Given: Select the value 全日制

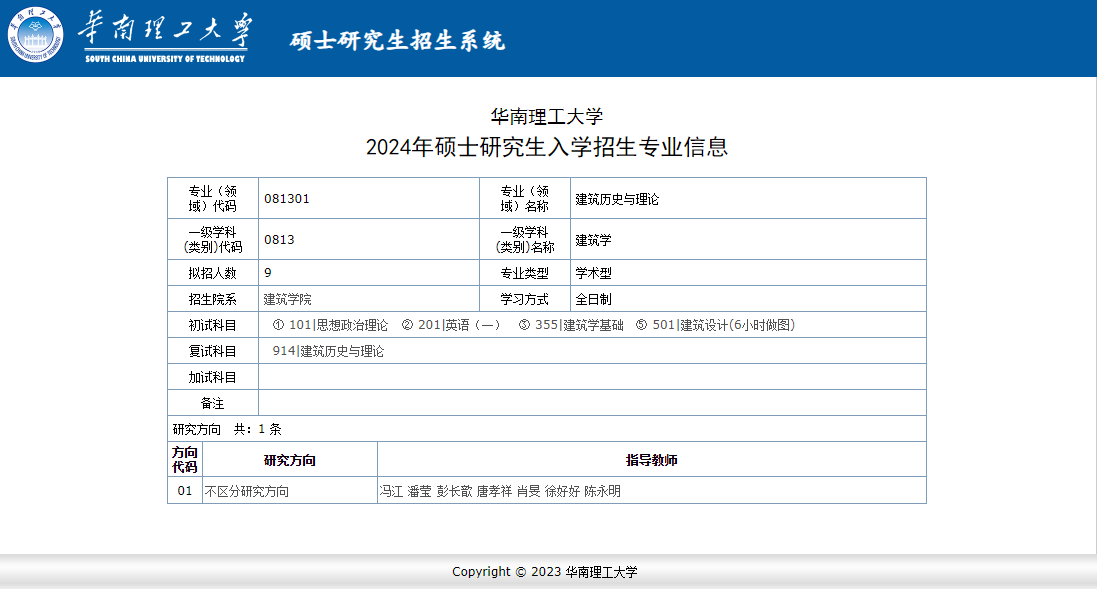Looking at the screenshot, I should coord(593,299).
